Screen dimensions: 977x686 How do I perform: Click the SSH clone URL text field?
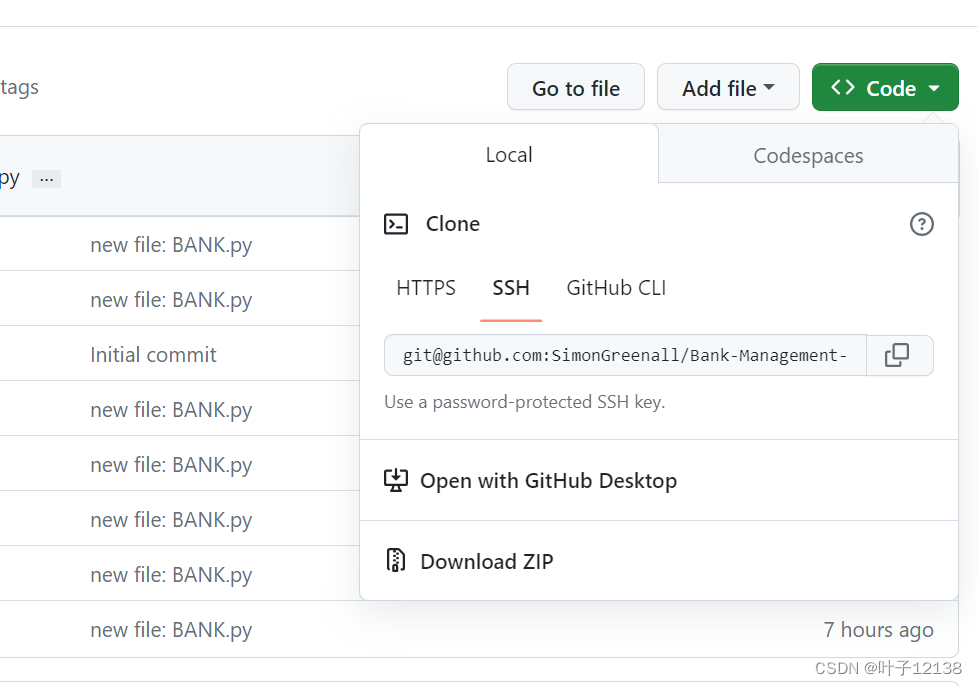(625, 355)
